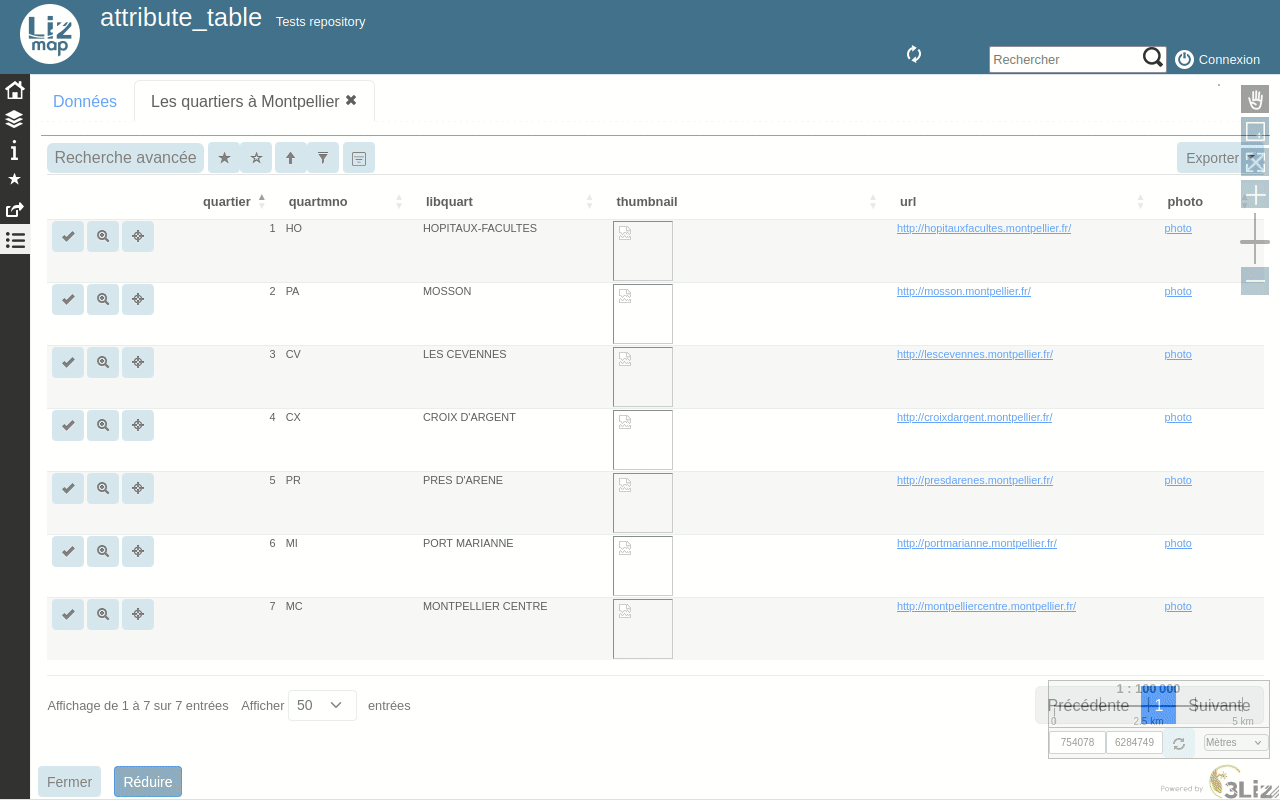Show the information panel in the sidebar

point(15,150)
